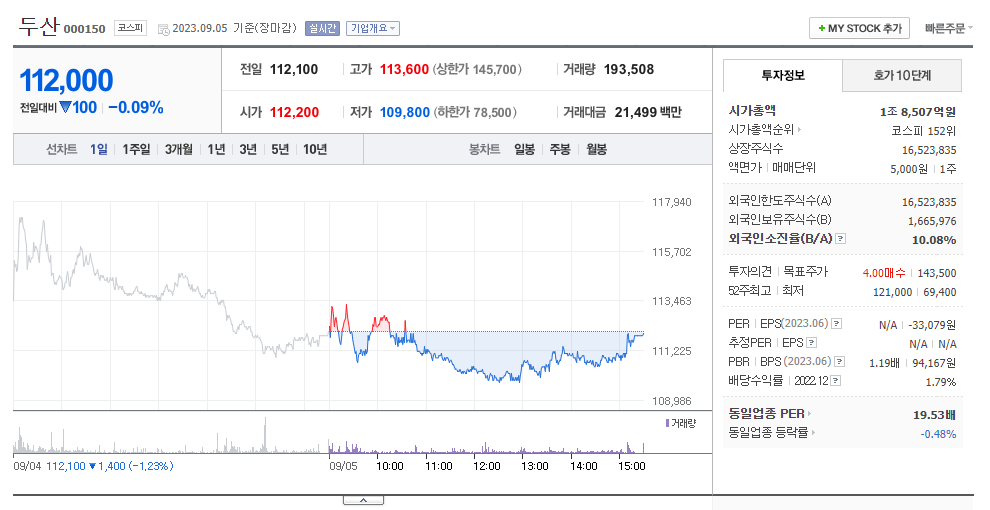This screenshot has width=990, height=510.
Task: Click the 동일업종 등락률 value -0.48%
Action: (x=938, y=434)
